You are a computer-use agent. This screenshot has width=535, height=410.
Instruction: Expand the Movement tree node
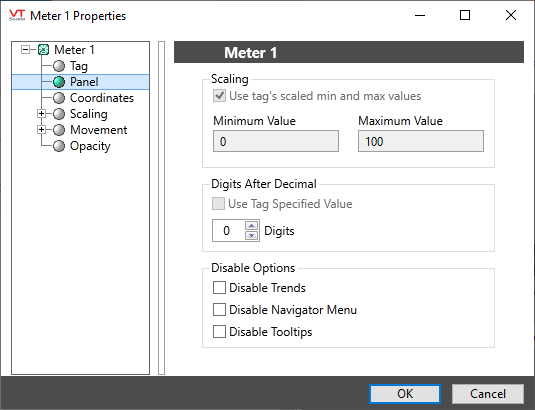41,130
